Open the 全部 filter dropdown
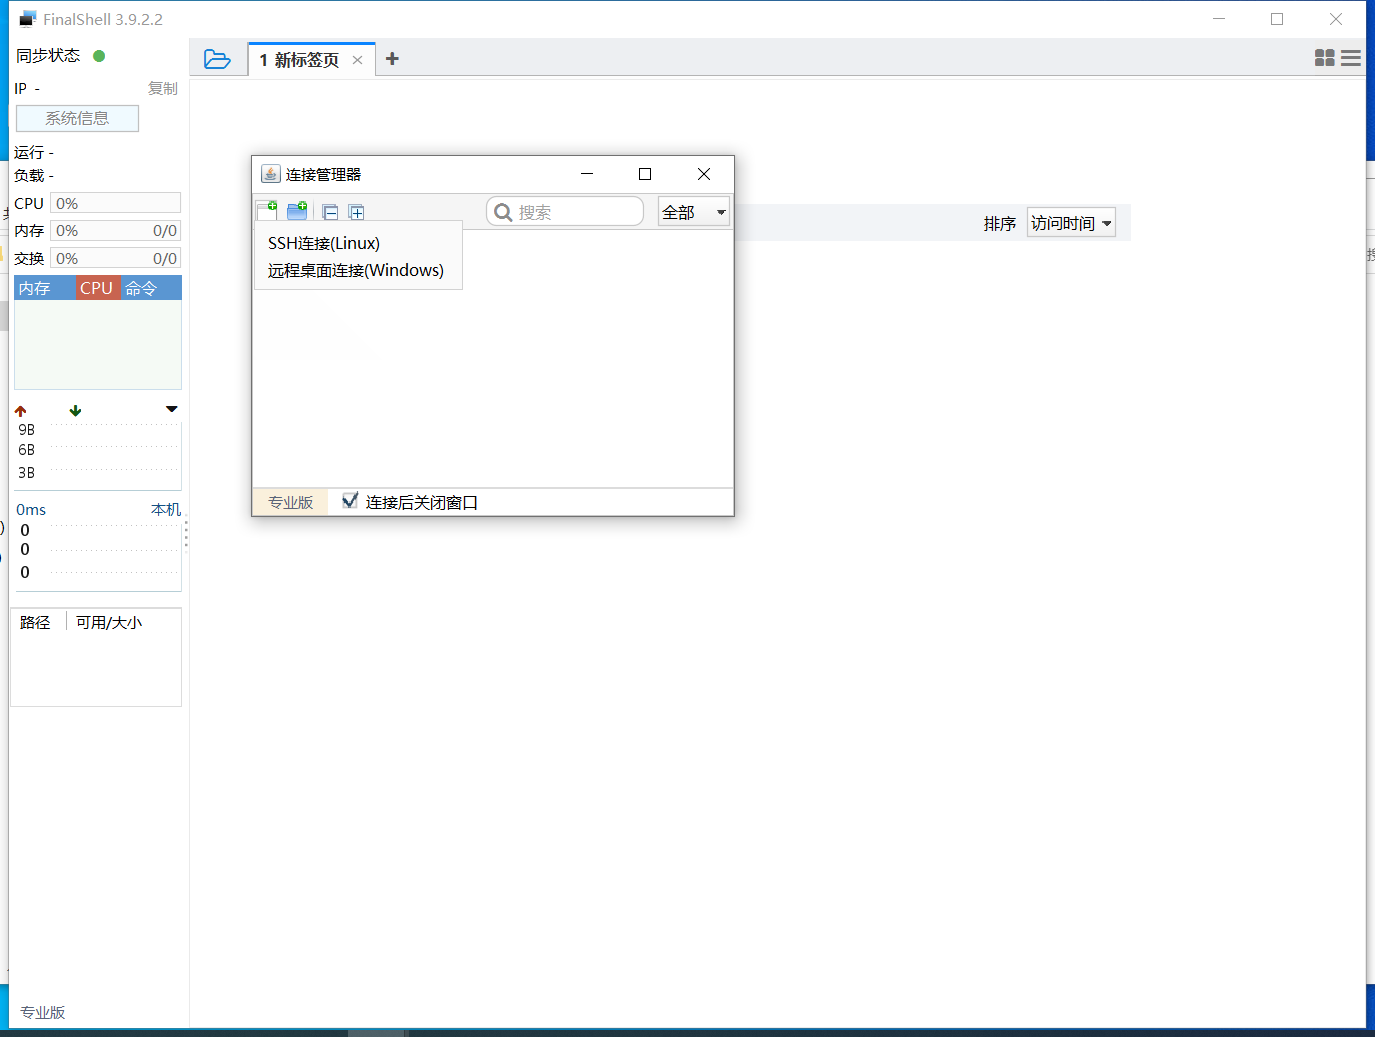The height and width of the screenshot is (1037, 1375). (x=693, y=211)
